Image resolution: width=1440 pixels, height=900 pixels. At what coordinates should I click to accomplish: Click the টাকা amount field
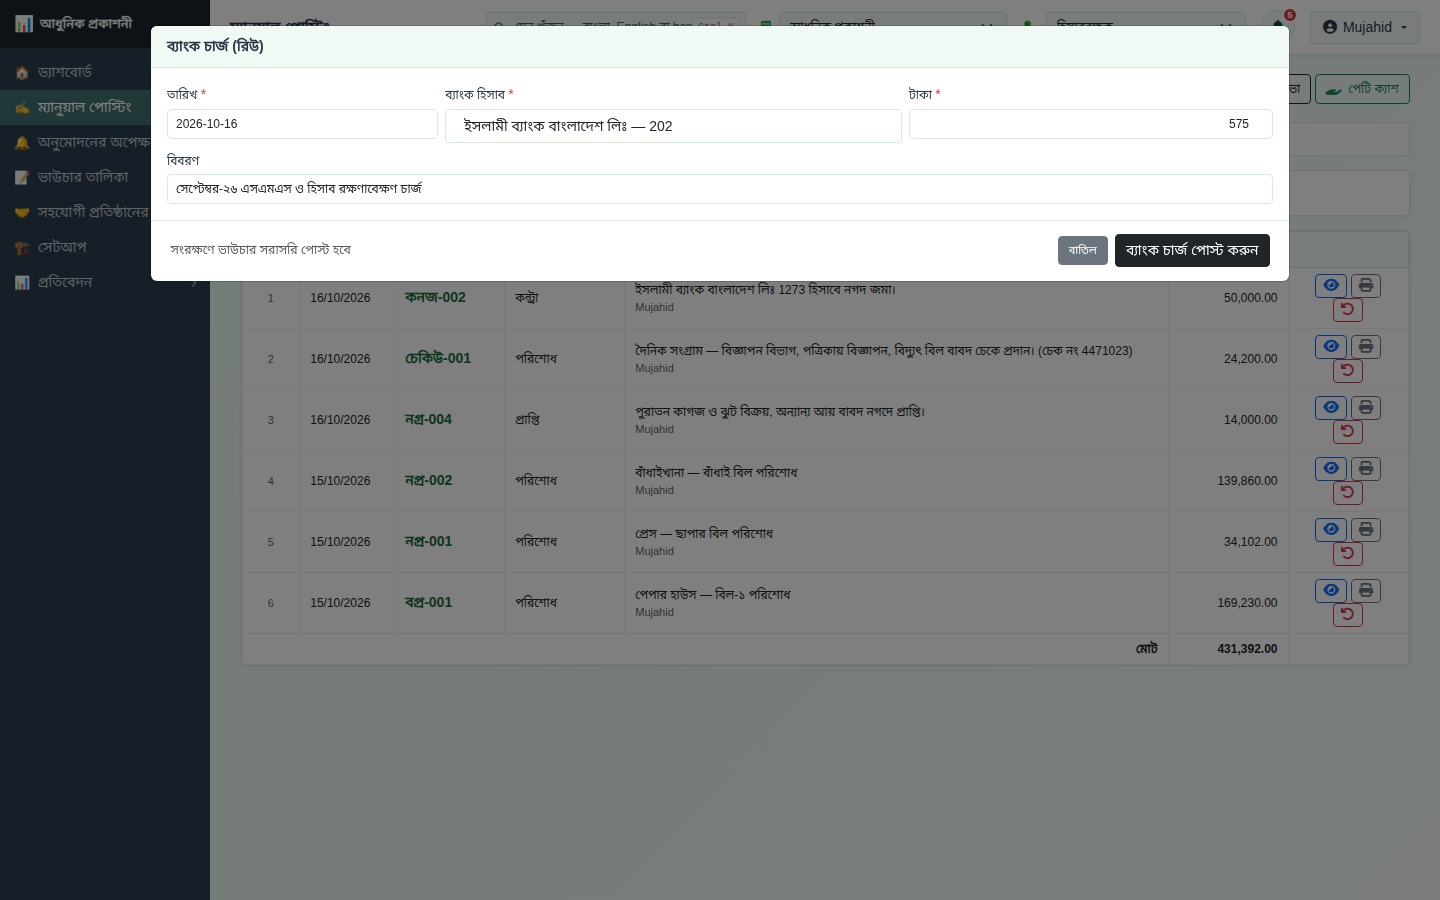pyautogui.click(x=1090, y=124)
